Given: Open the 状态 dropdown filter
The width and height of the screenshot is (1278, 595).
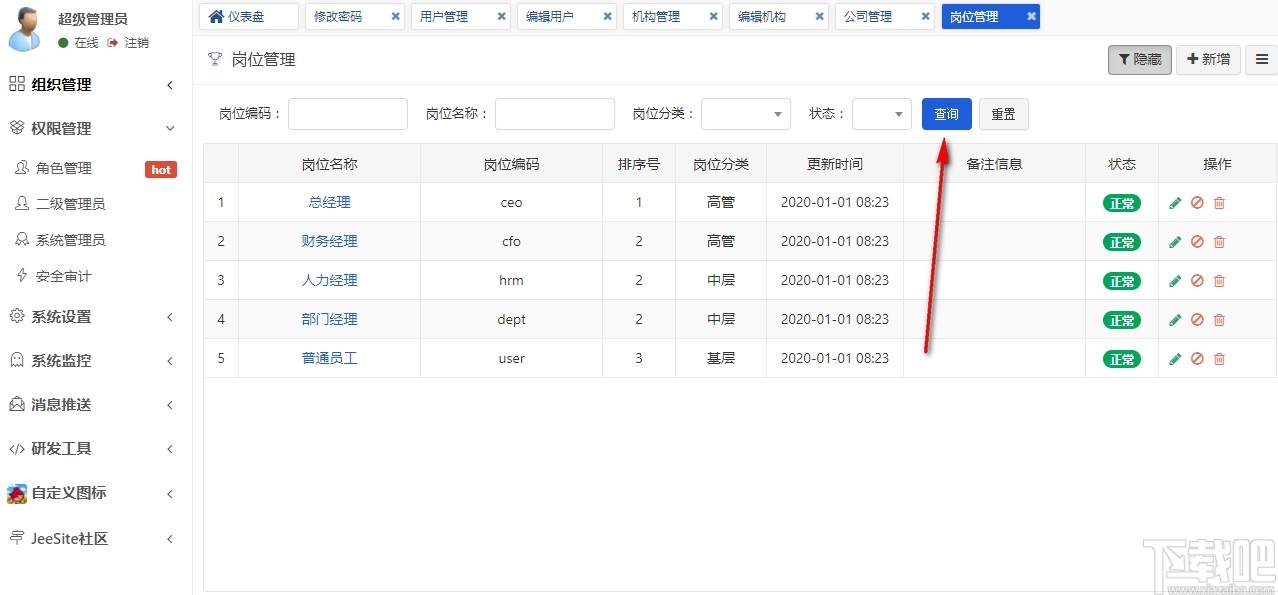Looking at the screenshot, I should click(x=882, y=114).
